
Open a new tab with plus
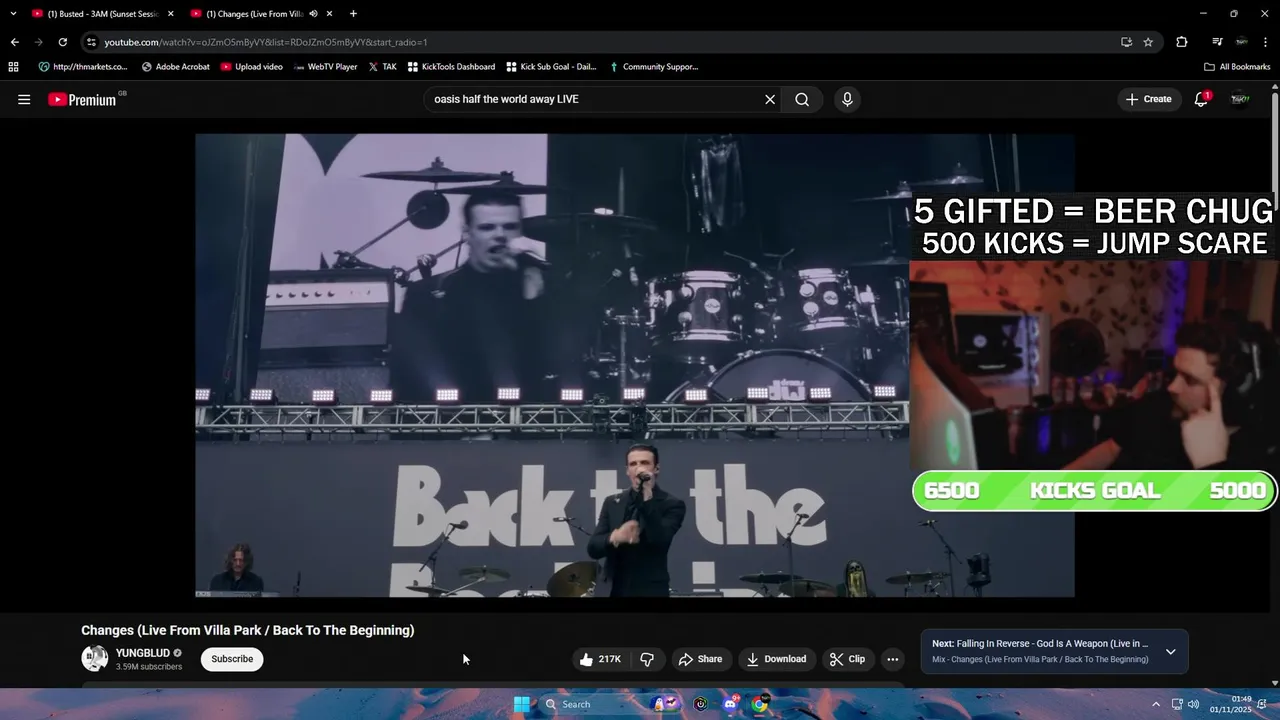353,14
